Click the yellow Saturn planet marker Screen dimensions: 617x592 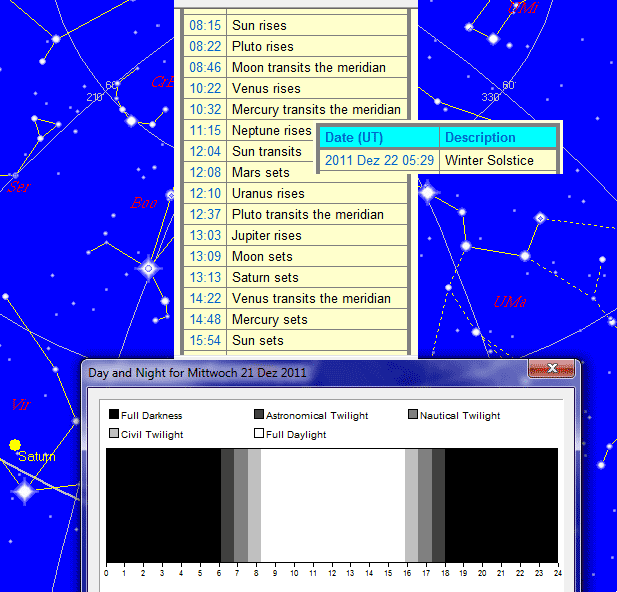point(15,444)
